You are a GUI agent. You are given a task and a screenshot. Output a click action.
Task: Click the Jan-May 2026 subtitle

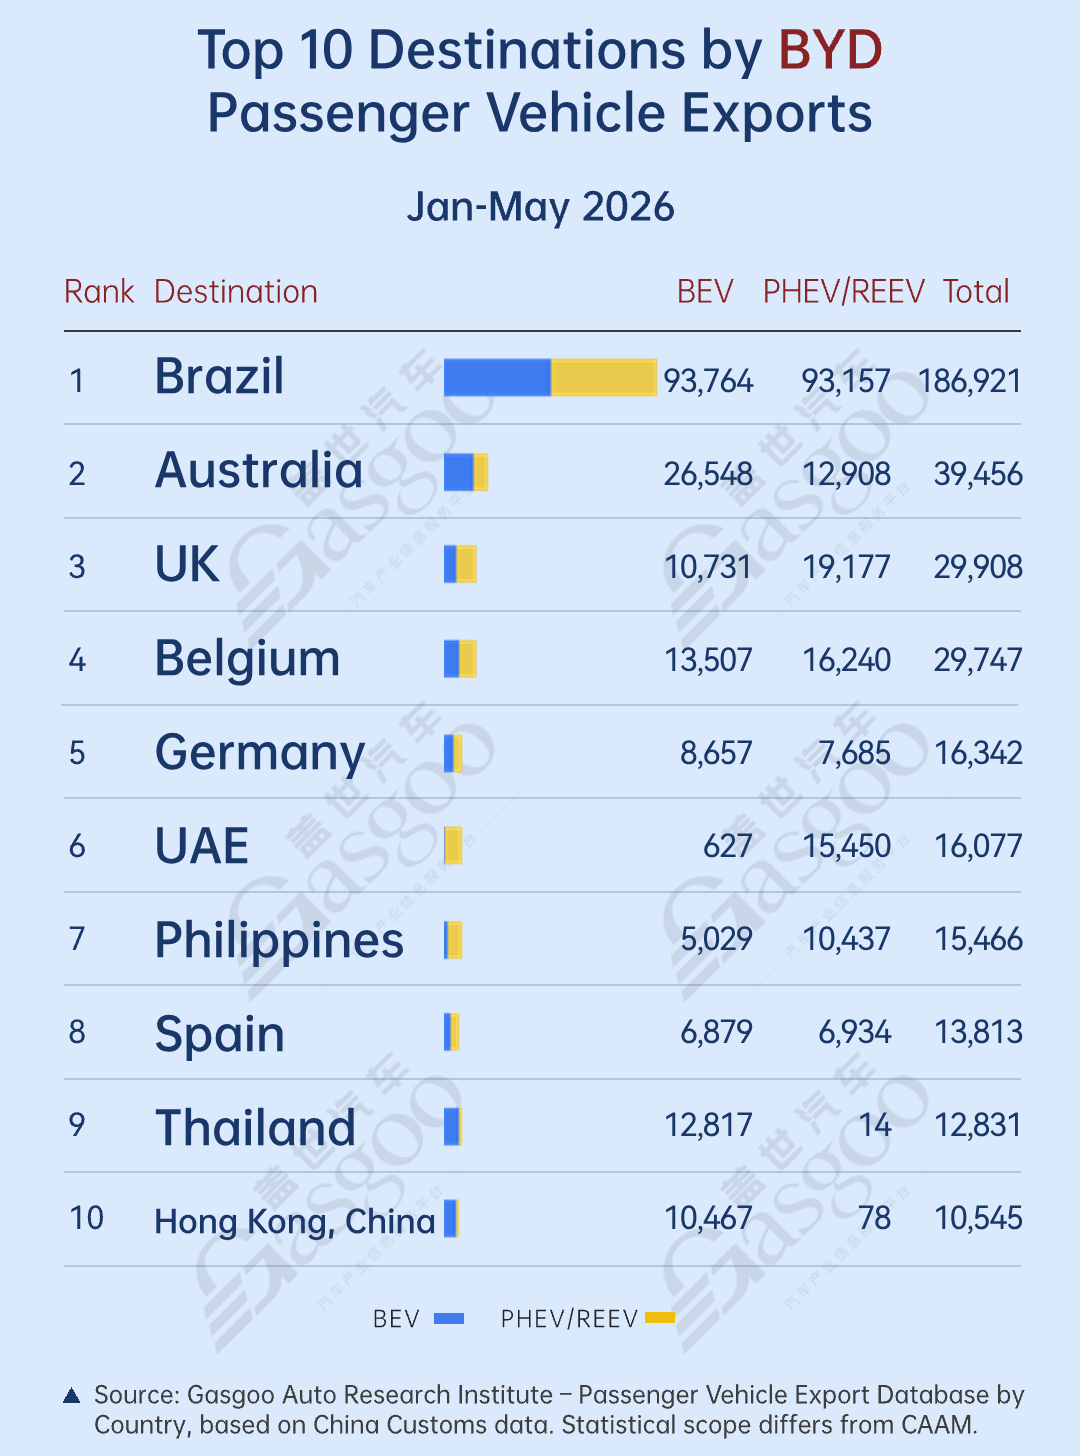[540, 207]
